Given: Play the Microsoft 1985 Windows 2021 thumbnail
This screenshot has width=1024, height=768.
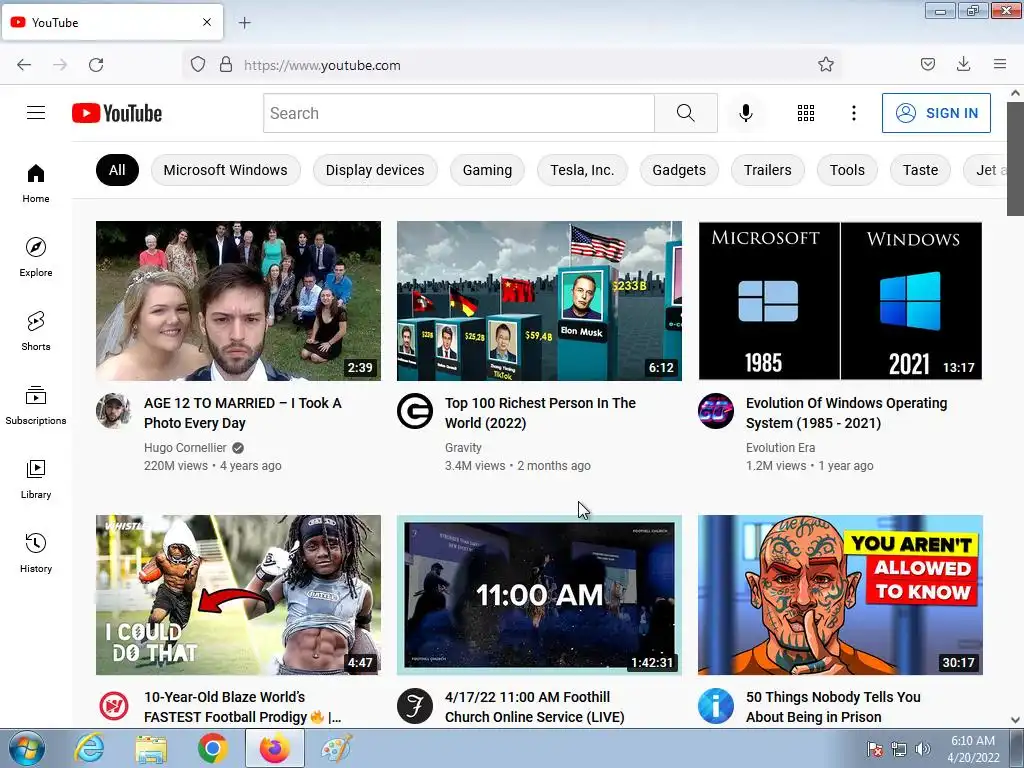Looking at the screenshot, I should coord(840,301).
